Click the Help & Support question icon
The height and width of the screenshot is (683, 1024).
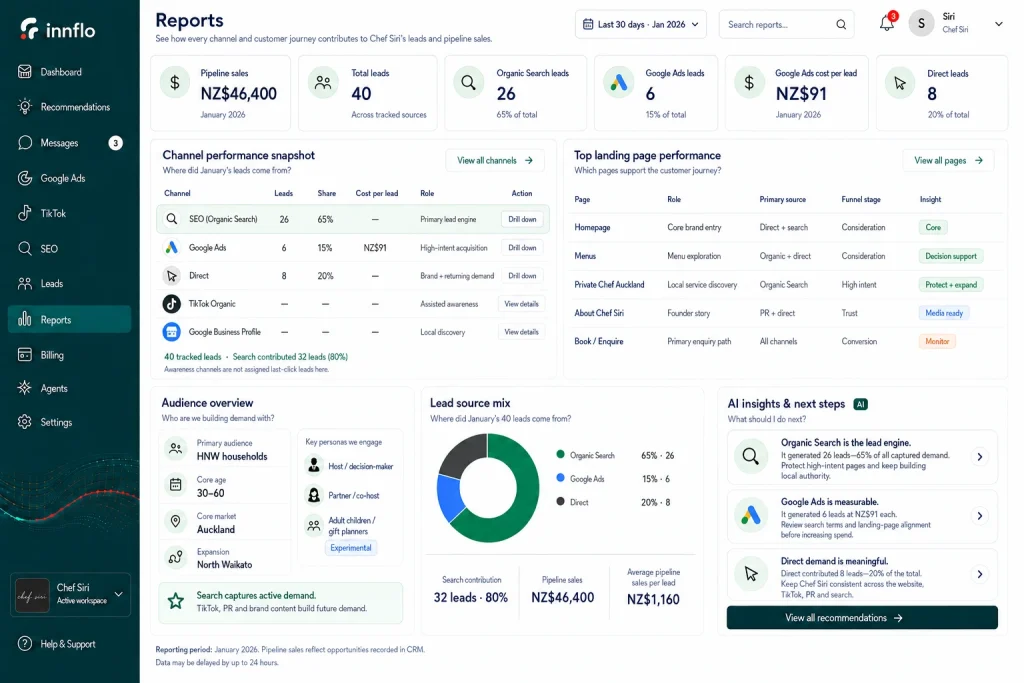pos(25,644)
